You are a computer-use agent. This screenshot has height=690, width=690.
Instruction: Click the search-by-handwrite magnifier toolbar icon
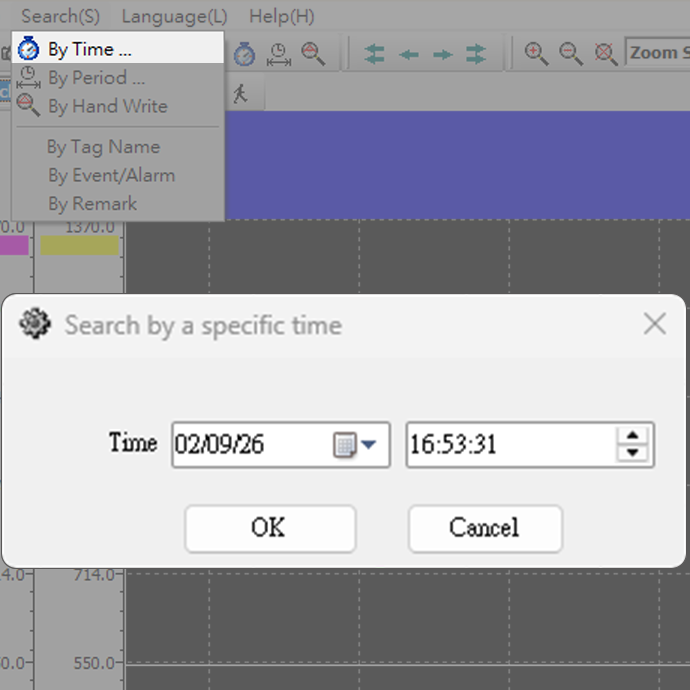[x=313, y=54]
